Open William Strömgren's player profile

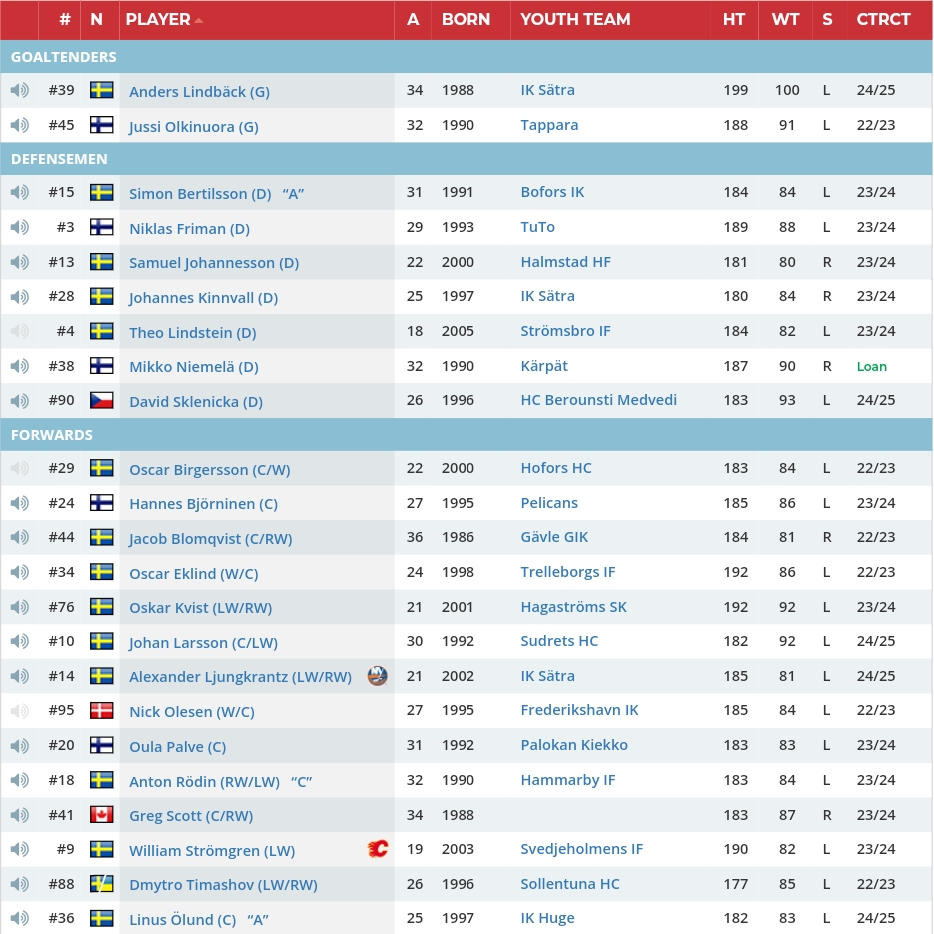[x=211, y=851]
